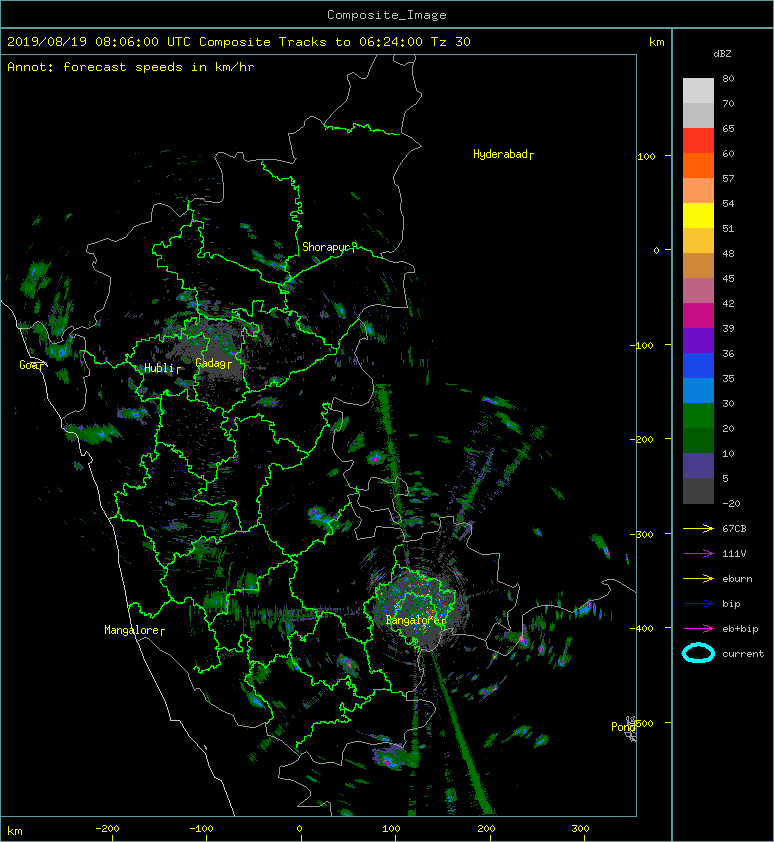Select the red swatch in dBZ scale
This screenshot has height=842, width=774.
coord(698,141)
